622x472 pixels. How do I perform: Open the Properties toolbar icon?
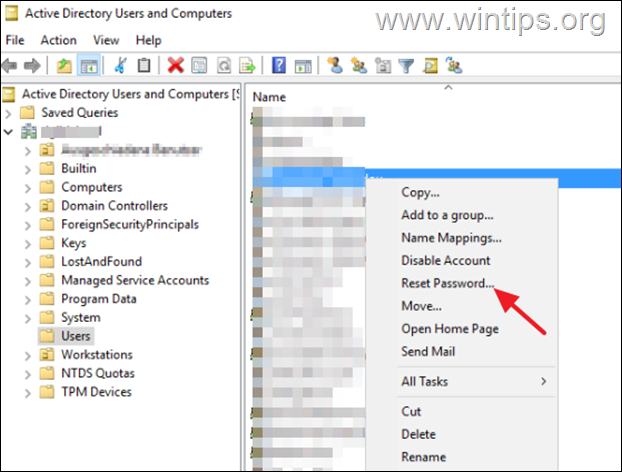tap(199, 65)
